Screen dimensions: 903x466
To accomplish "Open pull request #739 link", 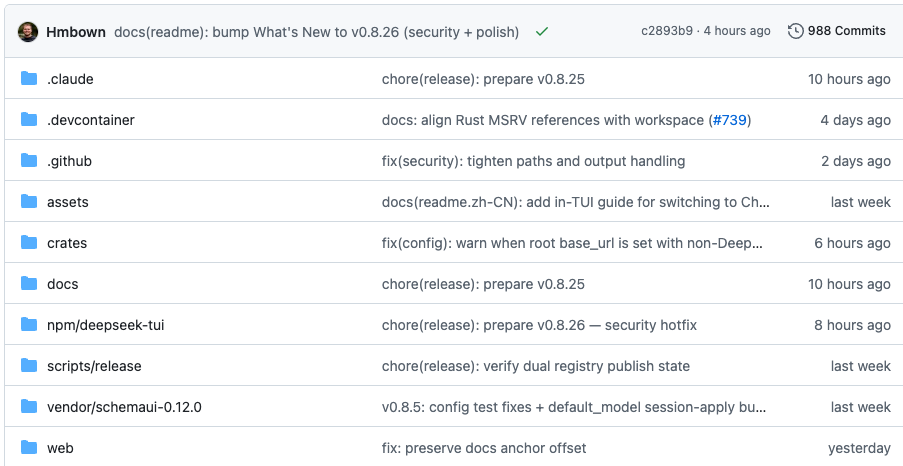I will click(x=730, y=120).
